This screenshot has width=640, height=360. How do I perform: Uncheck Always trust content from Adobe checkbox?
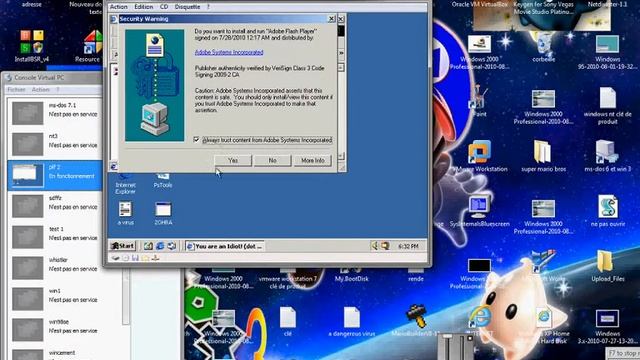[196, 140]
